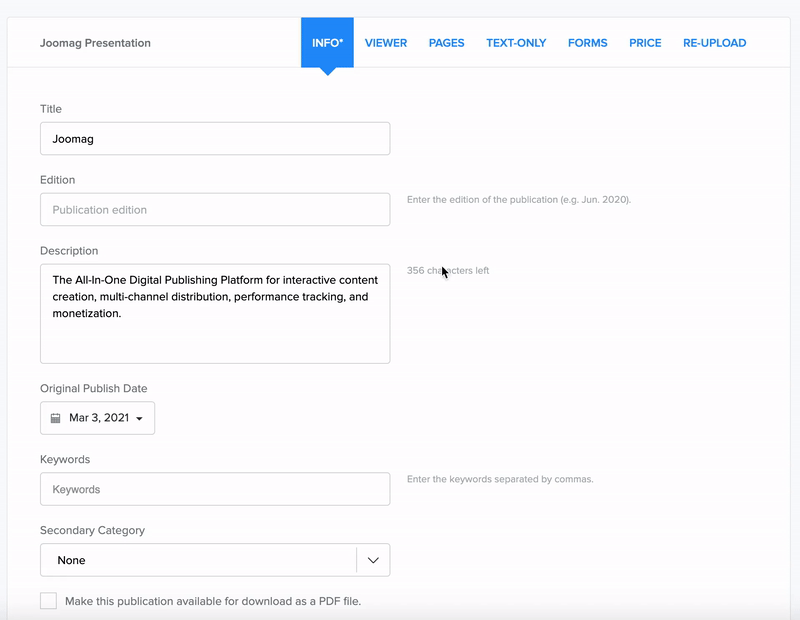Screen dimensions: 800x620
Task: Open the date caret next to Mar 3, 2021
Action: [x=139, y=419]
